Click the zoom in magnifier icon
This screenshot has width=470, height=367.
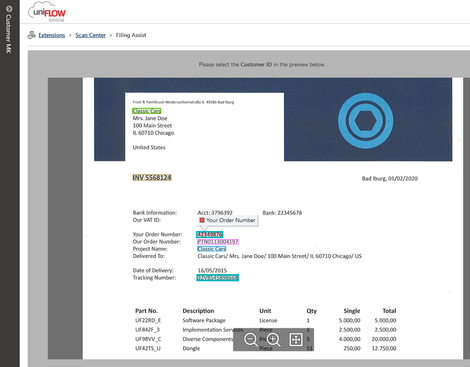273,340
